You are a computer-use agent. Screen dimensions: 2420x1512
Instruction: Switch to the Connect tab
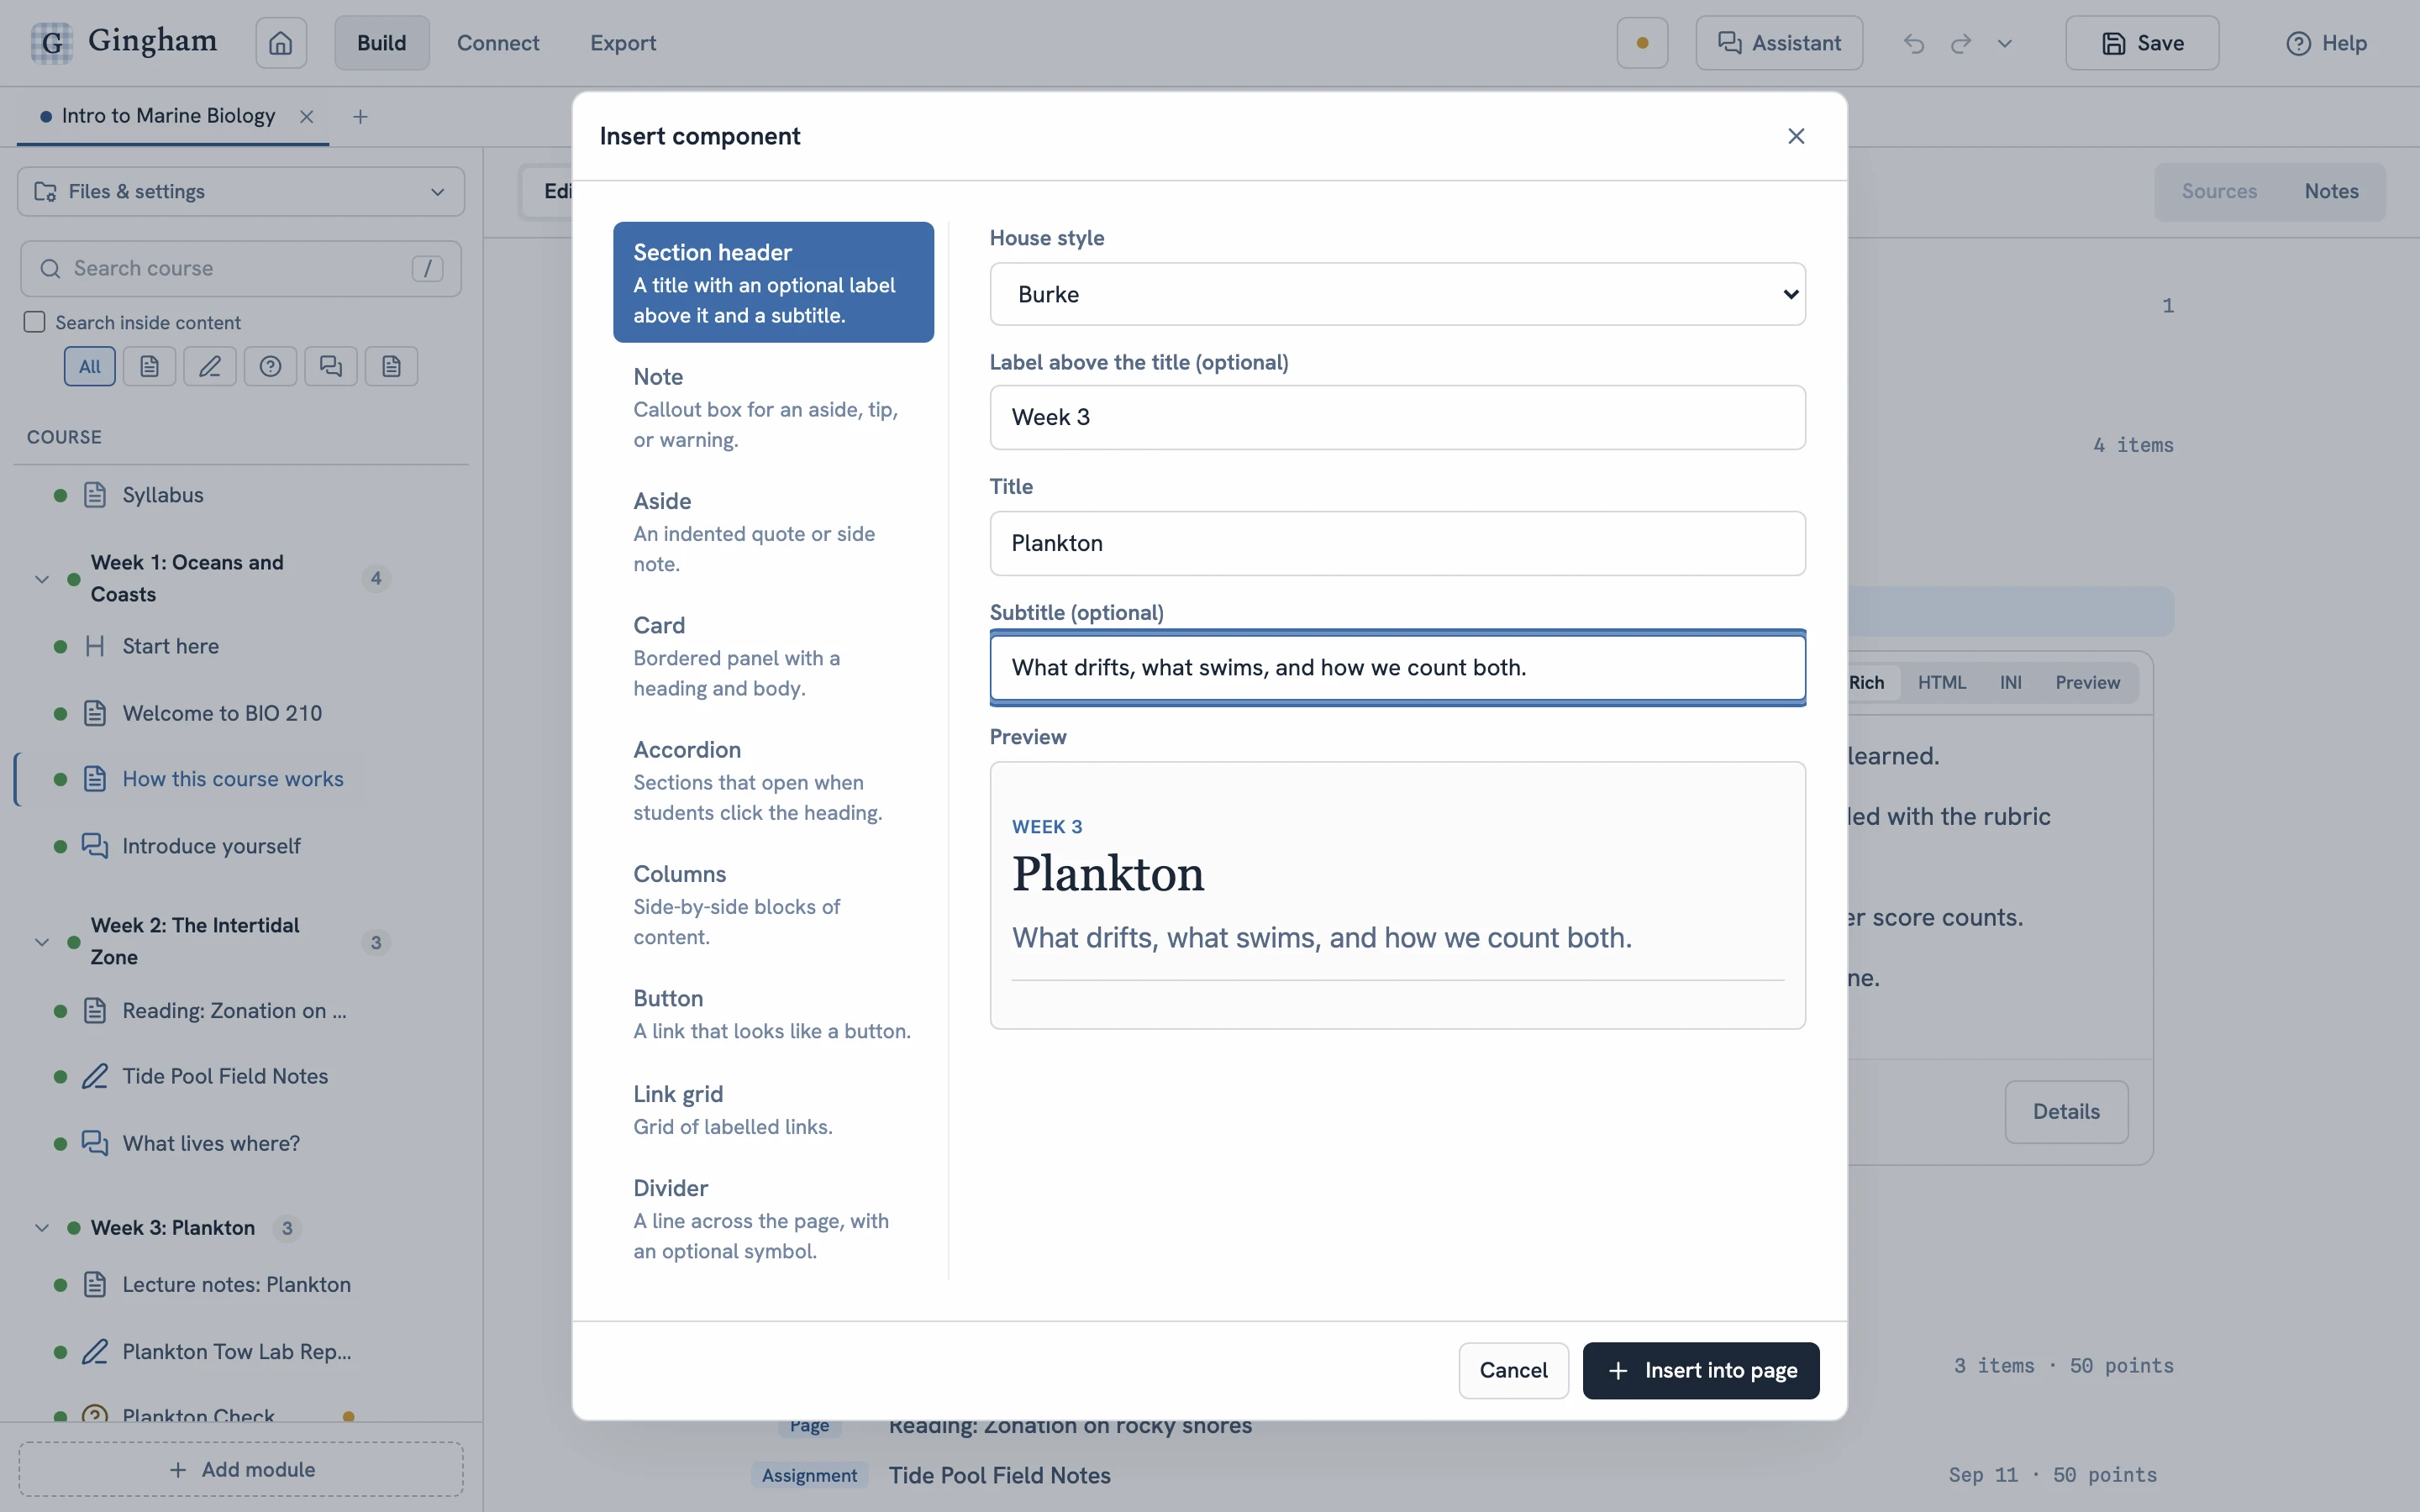pyautogui.click(x=498, y=43)
